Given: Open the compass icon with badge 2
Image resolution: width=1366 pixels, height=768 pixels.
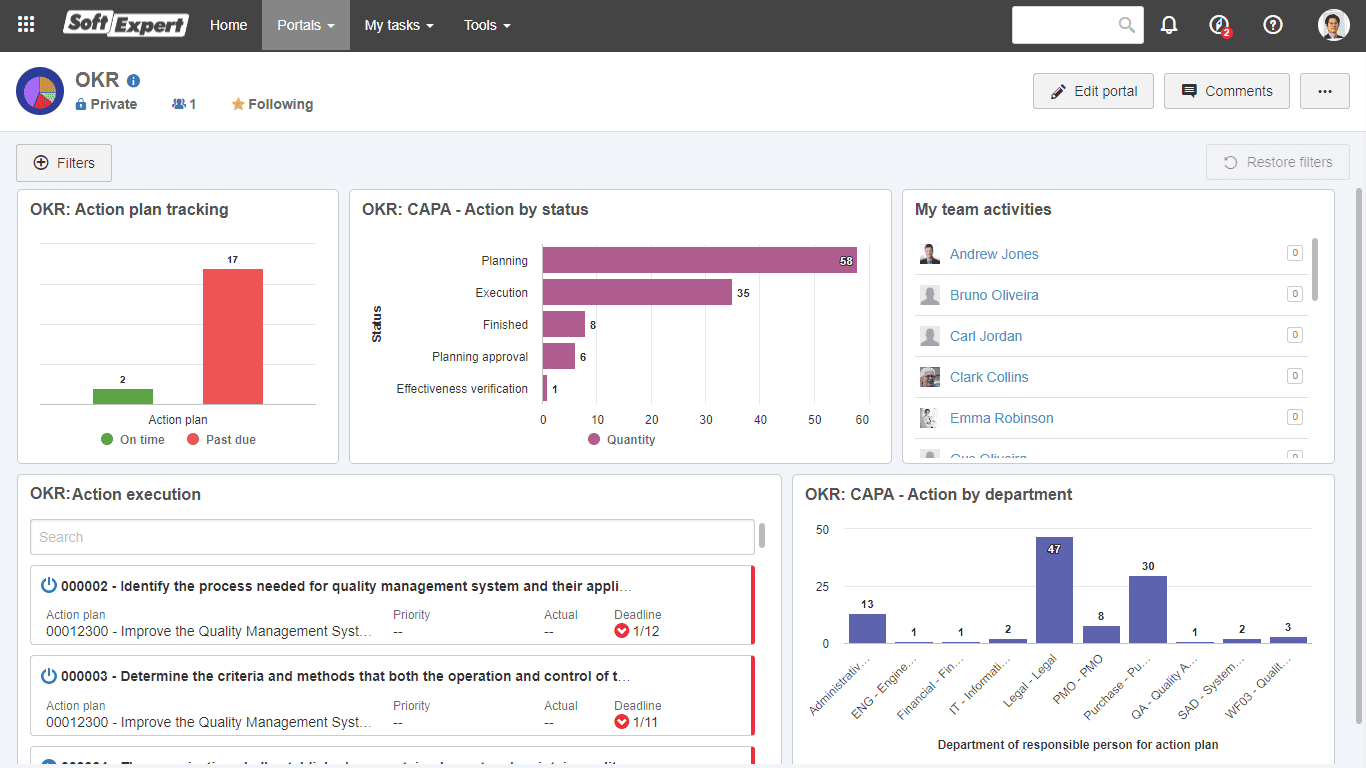Looking at the screenshot, I should (1219, 25).
